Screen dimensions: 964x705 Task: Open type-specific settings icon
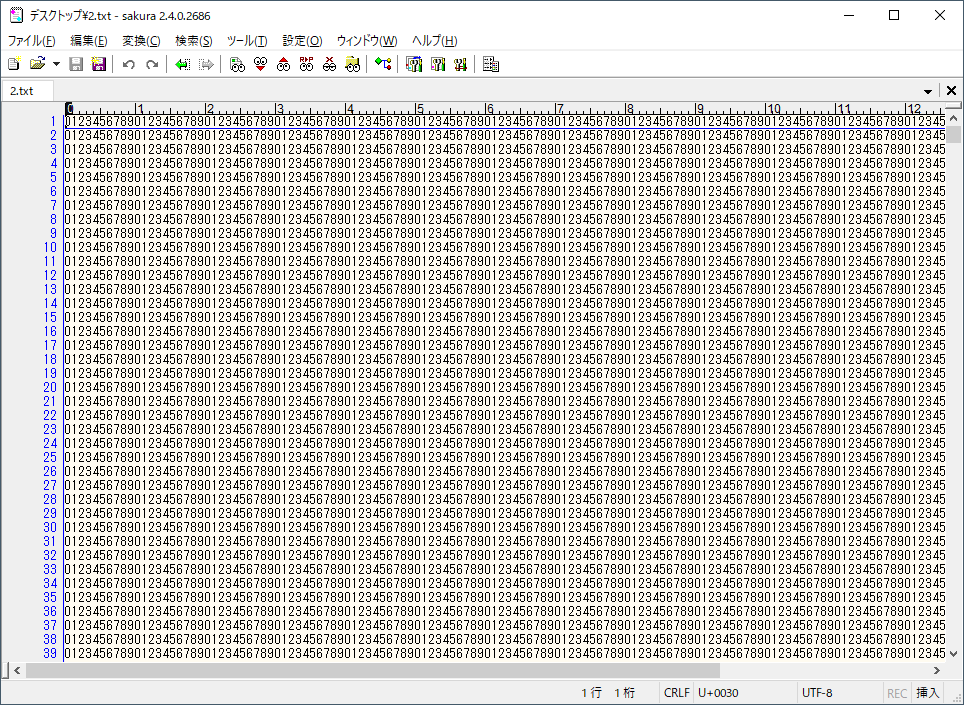click(437, 64)
